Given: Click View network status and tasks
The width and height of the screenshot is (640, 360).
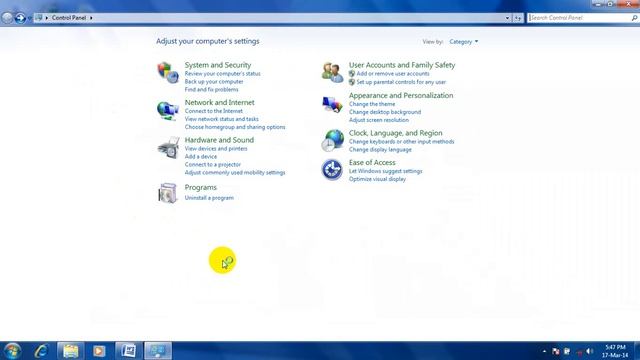Looking at the screenshot, I should click(x=222, y=119).
